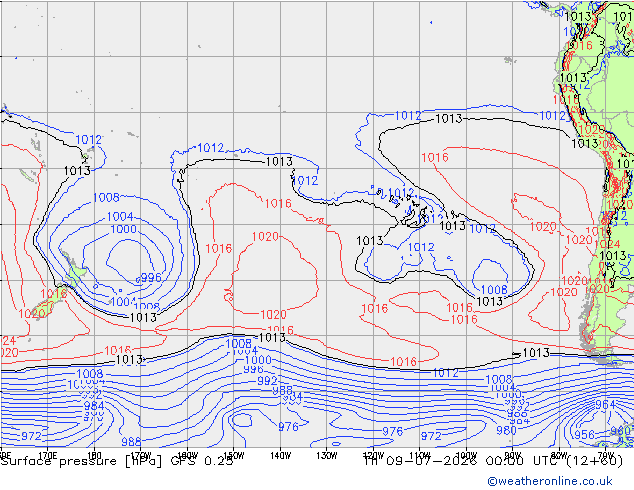Click the 996 label inside the New Zealand low
The image size is (634, 490).
[x=151, y=278]
